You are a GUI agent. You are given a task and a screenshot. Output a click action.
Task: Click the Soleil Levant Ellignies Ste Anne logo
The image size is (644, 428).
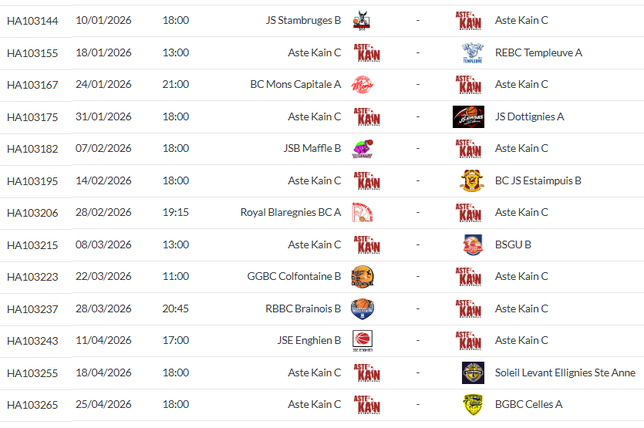(x=473, y=372)
